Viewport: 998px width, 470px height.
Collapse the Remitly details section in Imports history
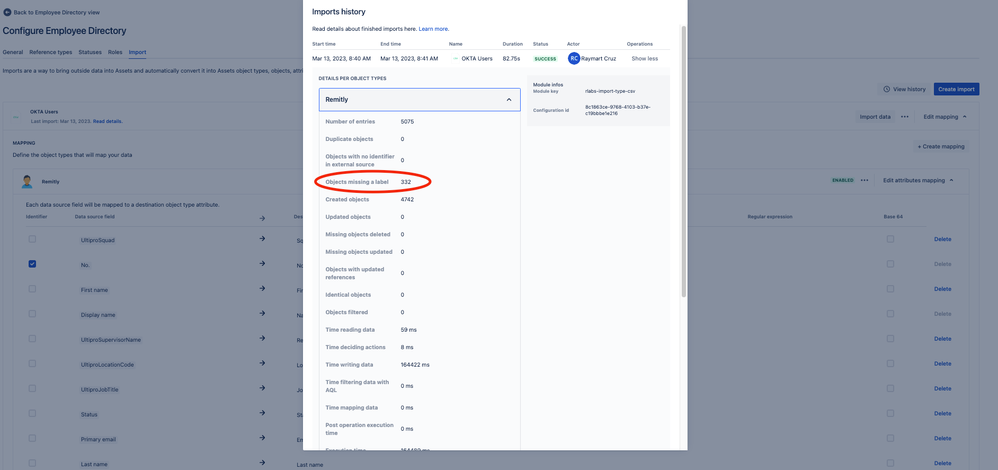(x=419, y=100)
